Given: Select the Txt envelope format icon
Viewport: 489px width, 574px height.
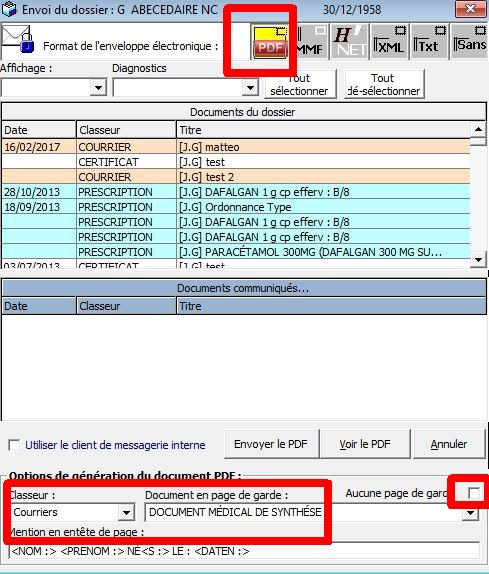Looking at the screenshot, I should (429, 41).
